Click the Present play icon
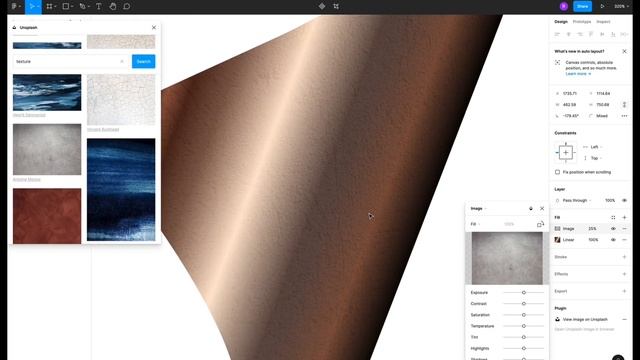 (x=602, y=6)
